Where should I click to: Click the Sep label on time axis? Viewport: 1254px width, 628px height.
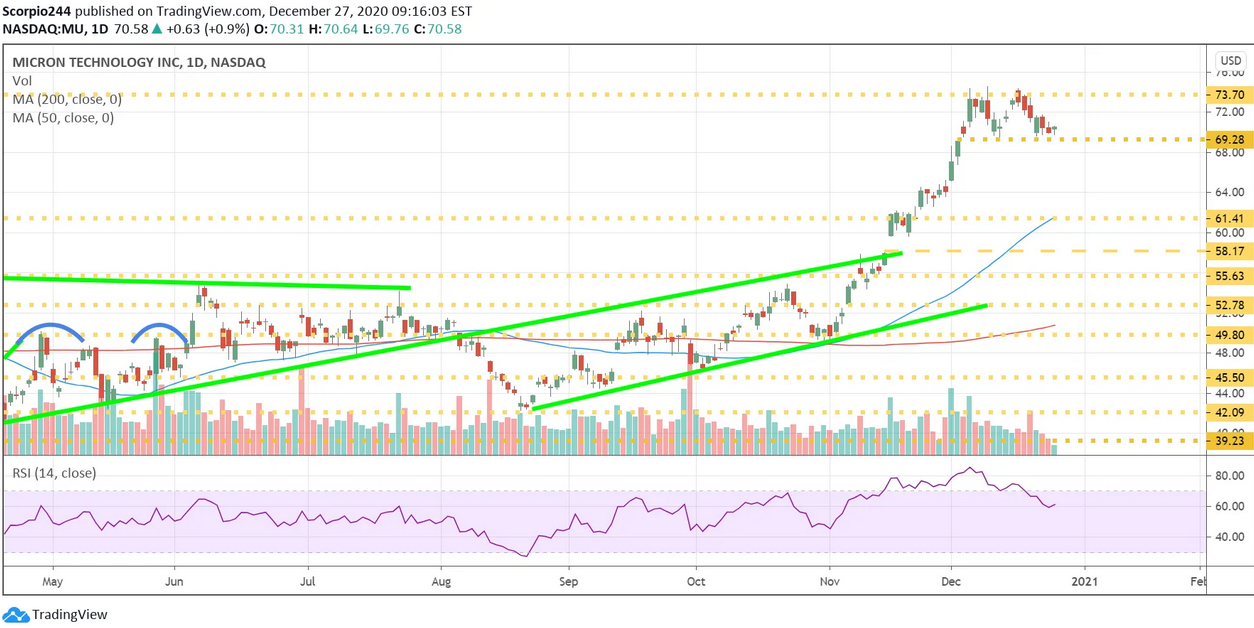(x=568, y=580)
